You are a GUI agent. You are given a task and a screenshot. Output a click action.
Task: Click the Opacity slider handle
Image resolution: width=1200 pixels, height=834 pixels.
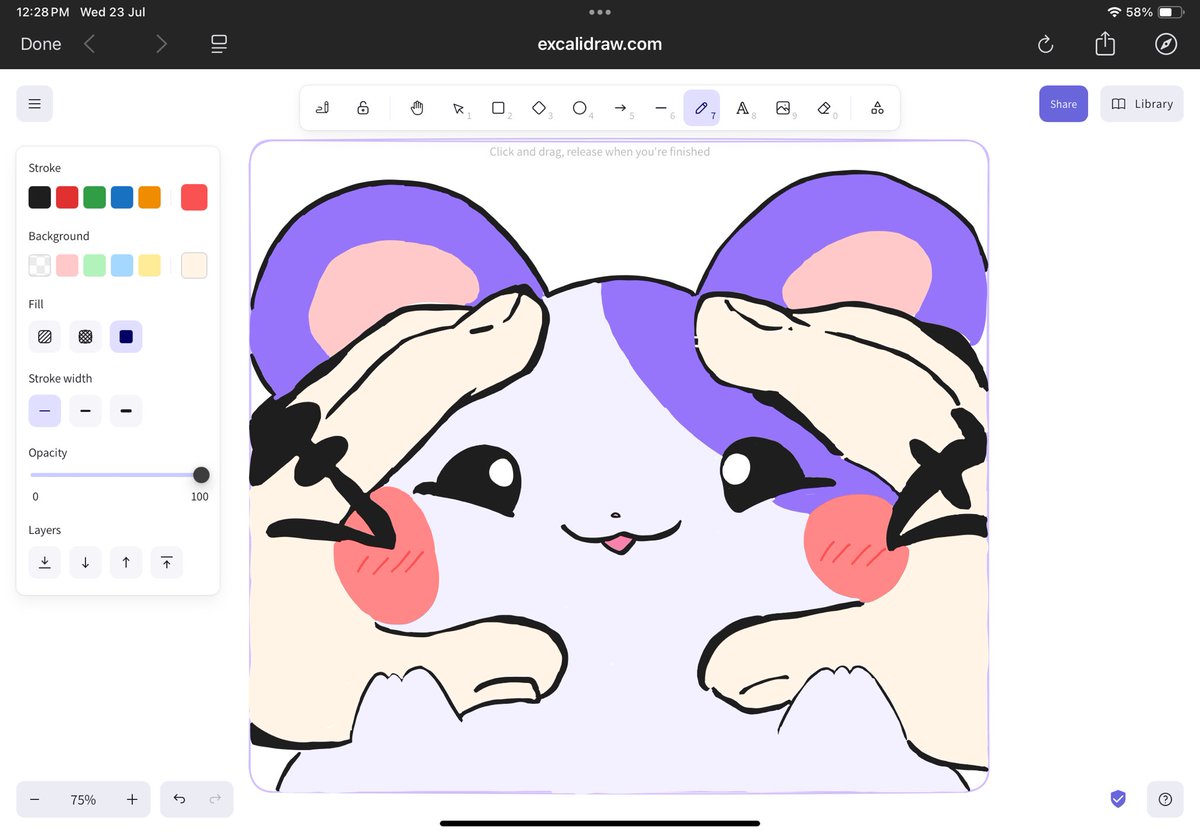click(x=201, y=475)
